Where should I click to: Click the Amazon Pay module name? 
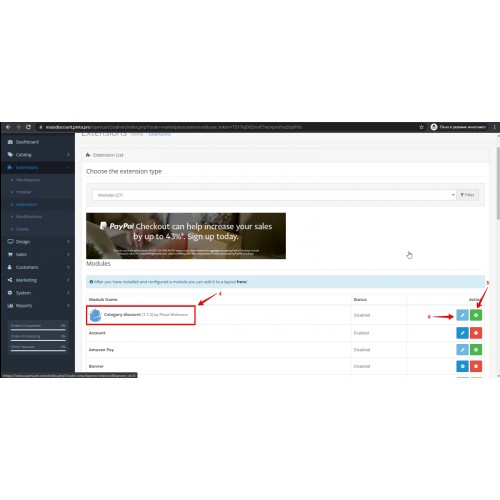(x=101, y=350)
